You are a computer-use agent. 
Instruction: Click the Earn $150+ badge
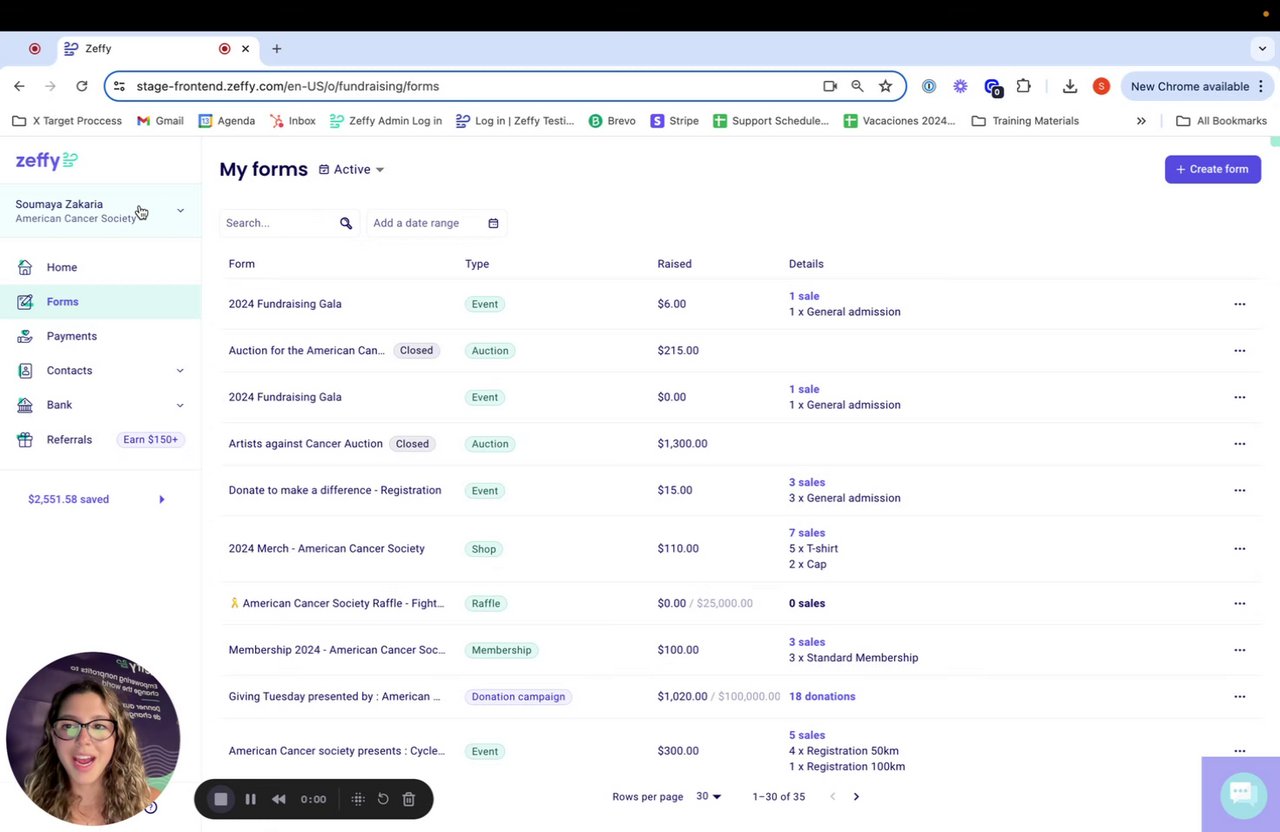coord(151,439)
